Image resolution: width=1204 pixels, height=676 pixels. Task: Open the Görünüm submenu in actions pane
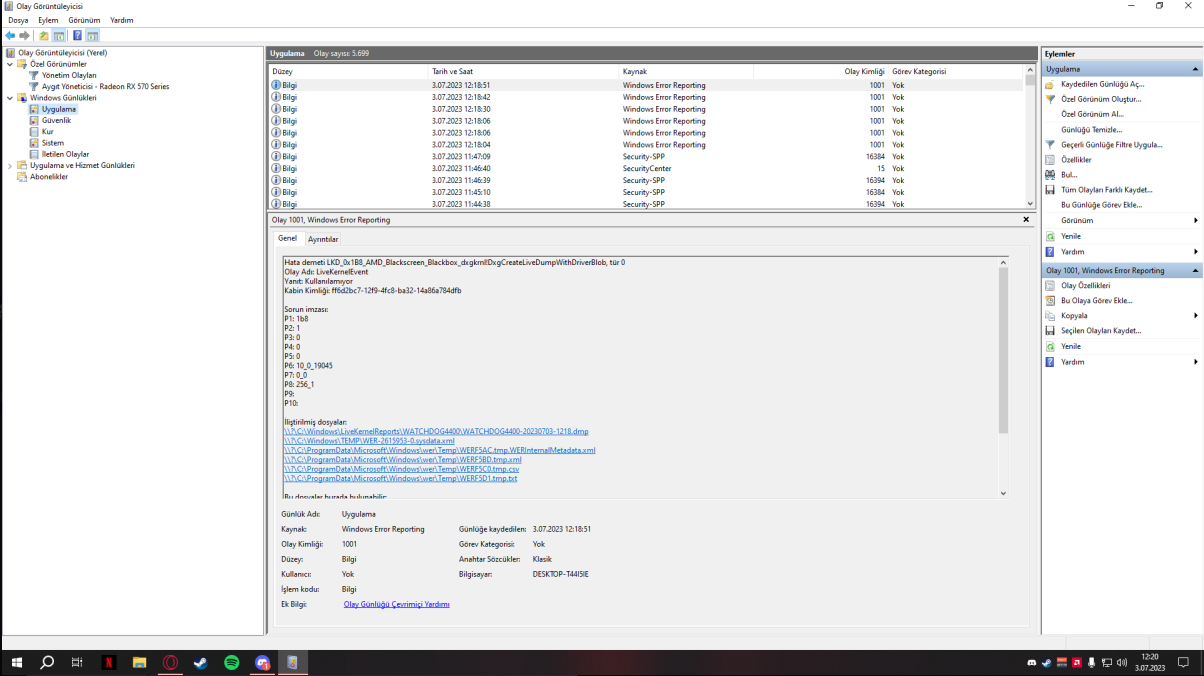tap(1122, 220)
